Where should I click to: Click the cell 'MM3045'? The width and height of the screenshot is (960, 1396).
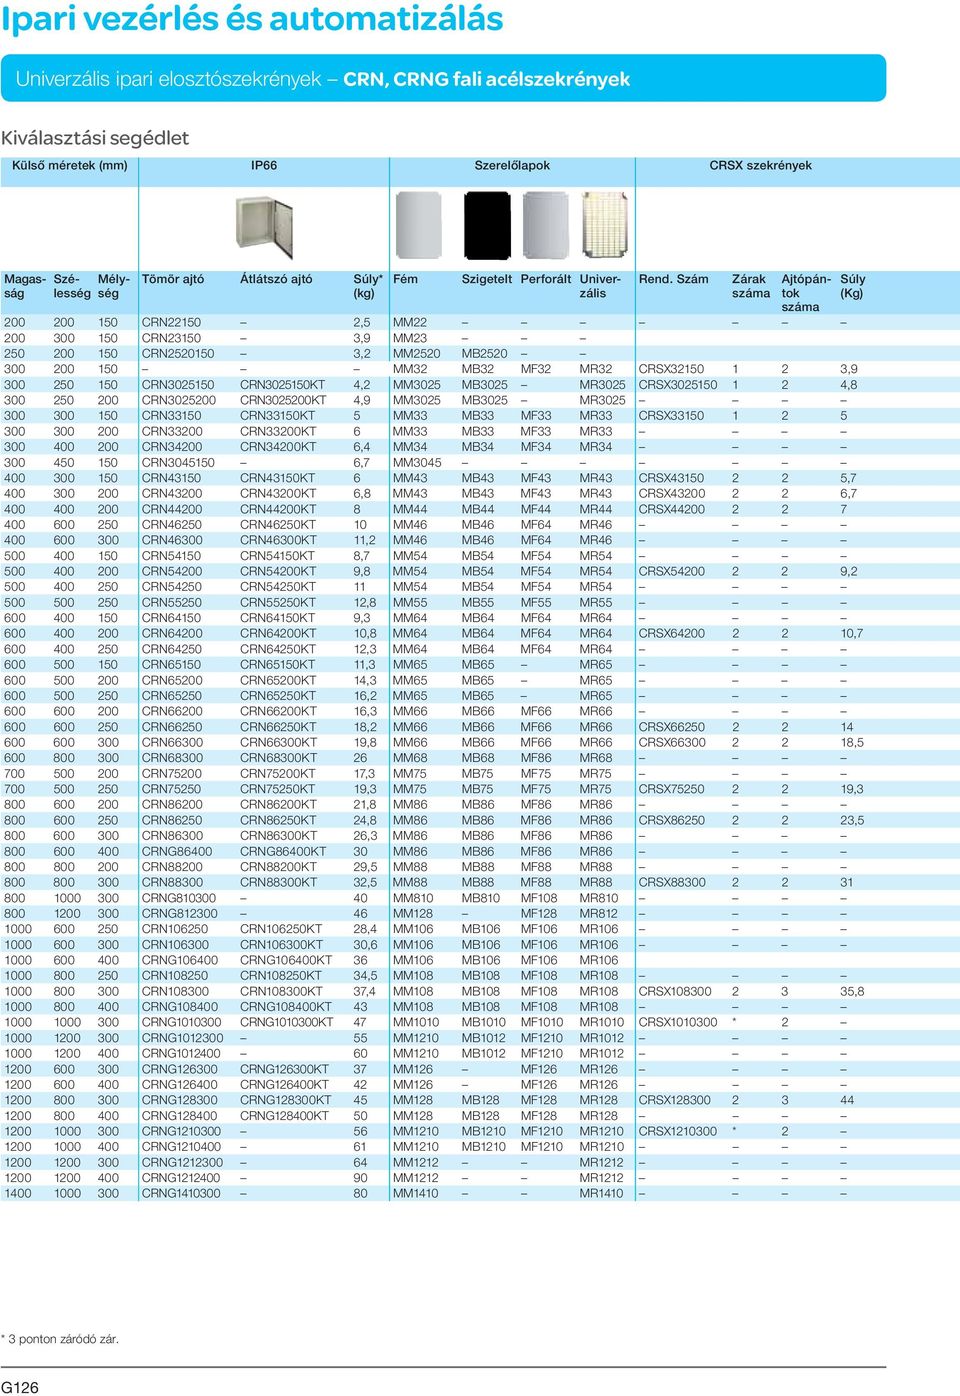click(417, 462)
